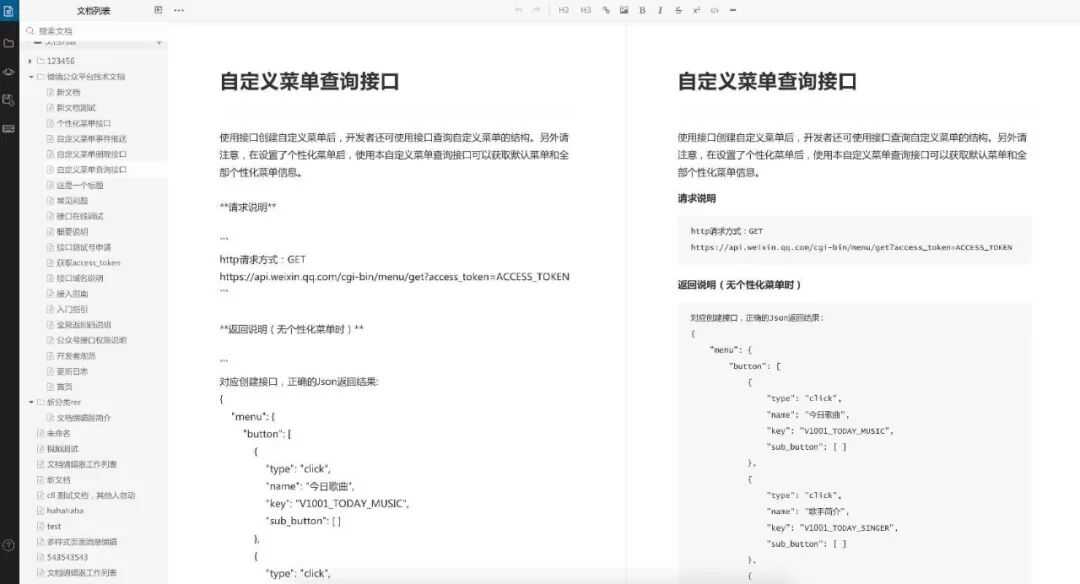Click the undo arrow in the editor toolbar
The image size is (1080, 584).
click(518, 10)
